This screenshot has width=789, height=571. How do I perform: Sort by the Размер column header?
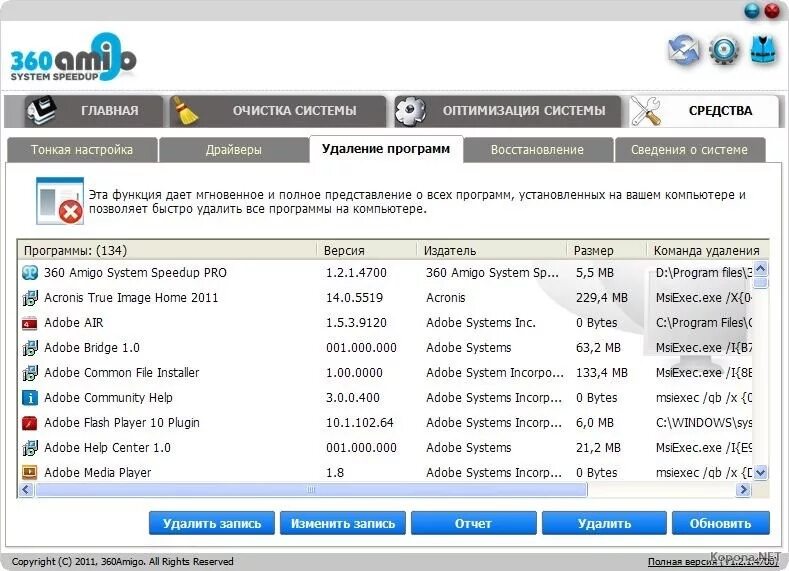point(607,251)
